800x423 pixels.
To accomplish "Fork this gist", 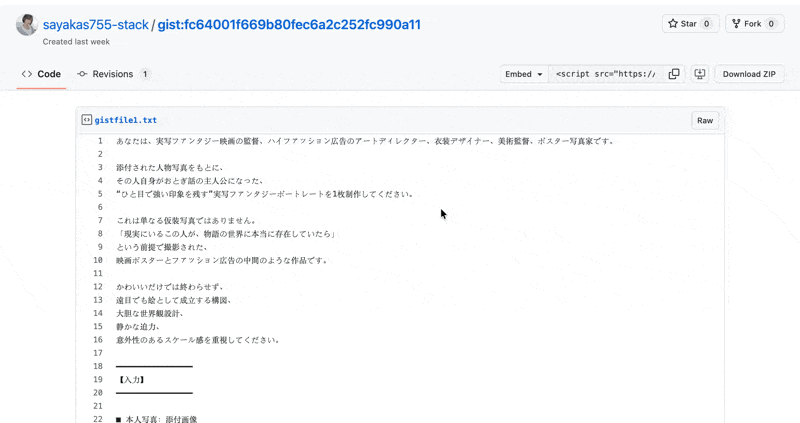I will pos(754,23).
